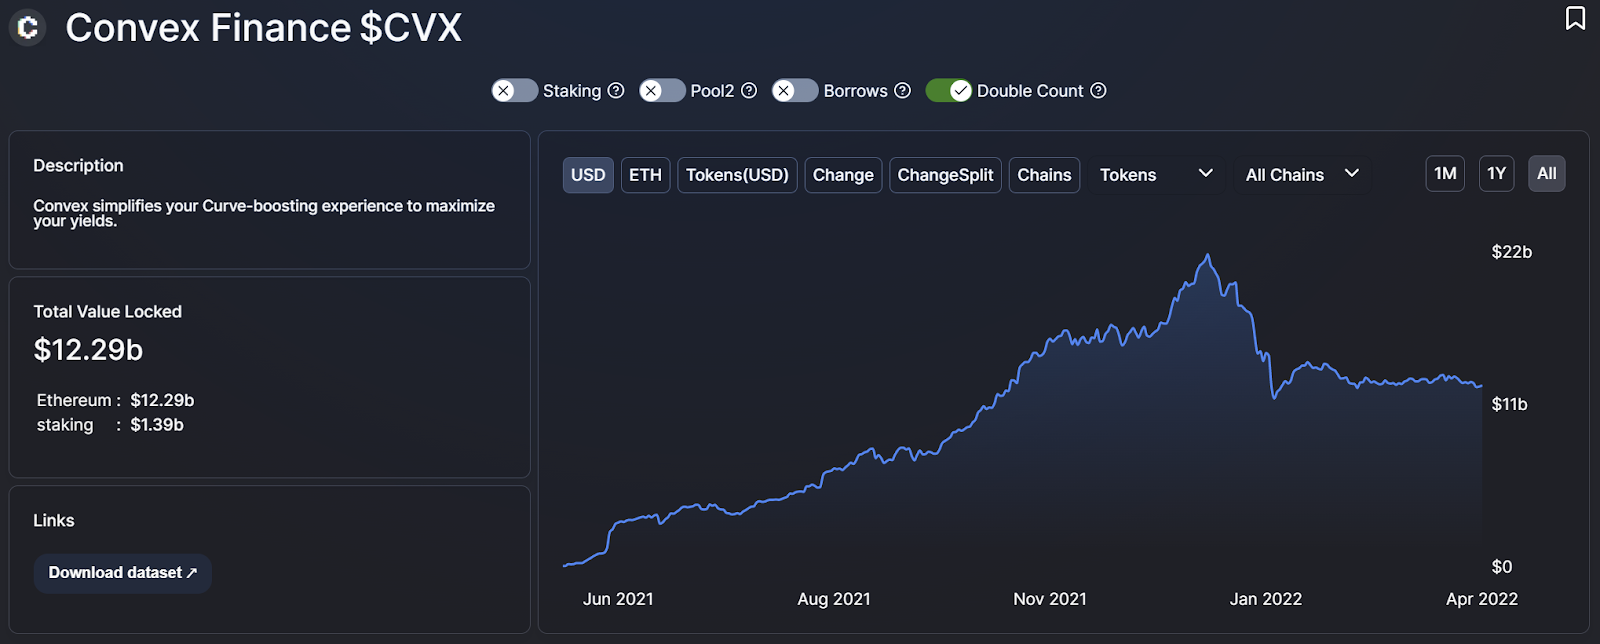The width and height of the screenshot is (1600, 644).
Task: Open the Double Count help question-mark icon
Action: point(1098,90)
